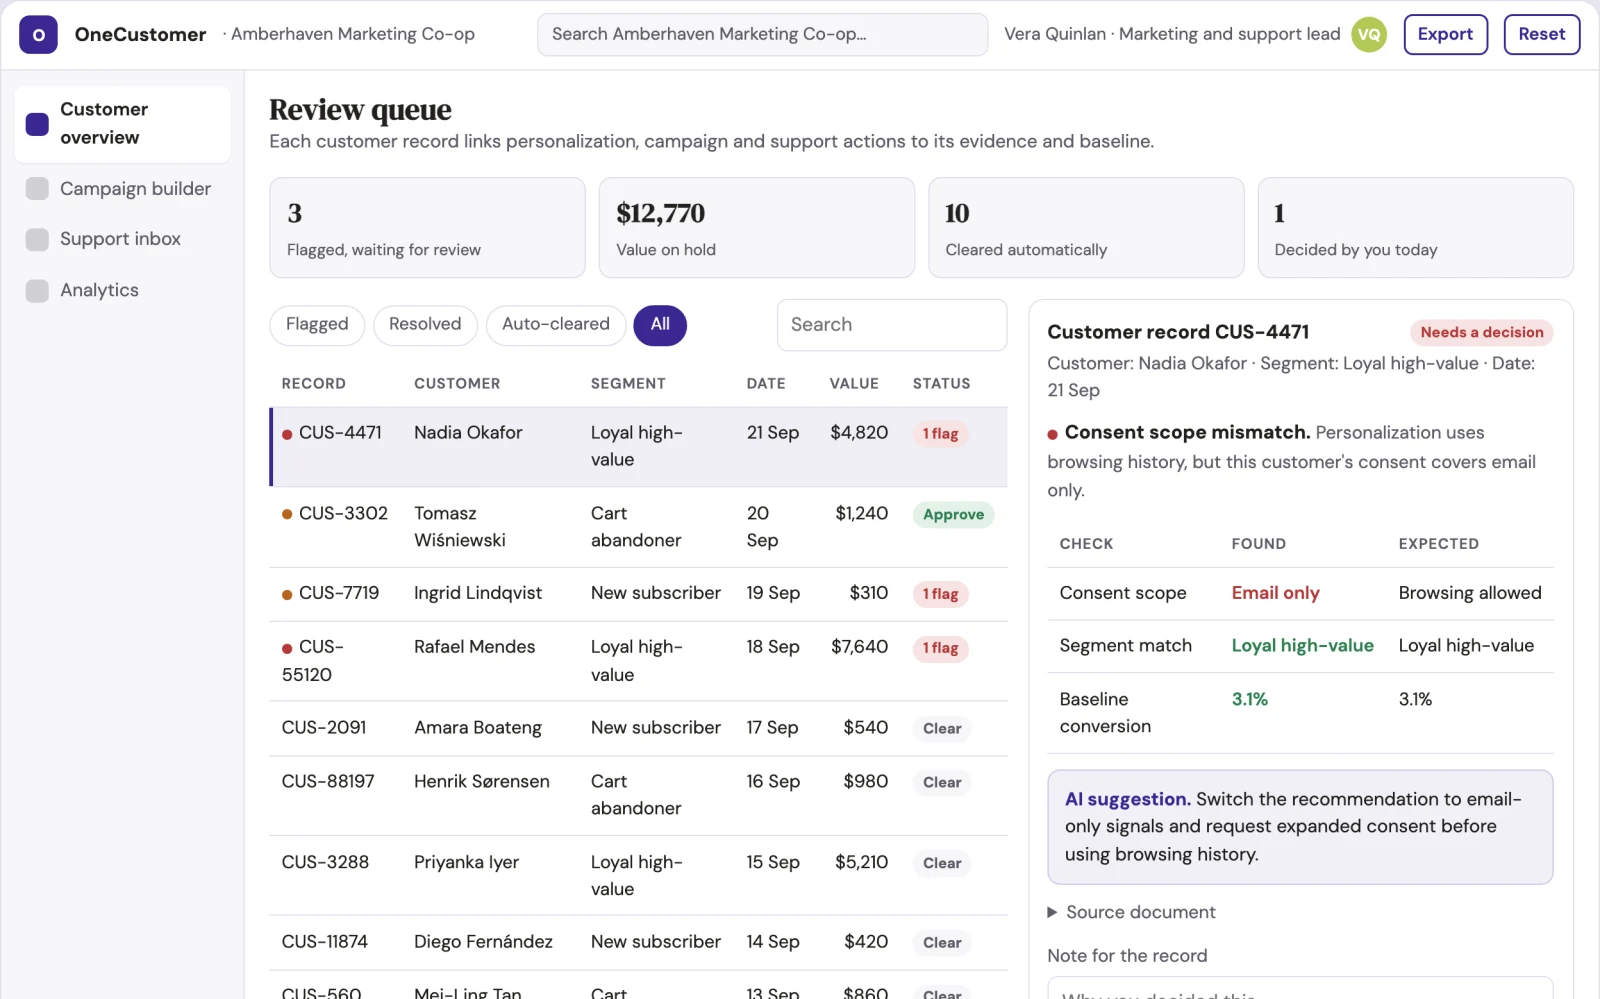The height and width of the screenshot is (999, 1600).
Task: Click the AI suggestion box
Action: point(1300,827)
